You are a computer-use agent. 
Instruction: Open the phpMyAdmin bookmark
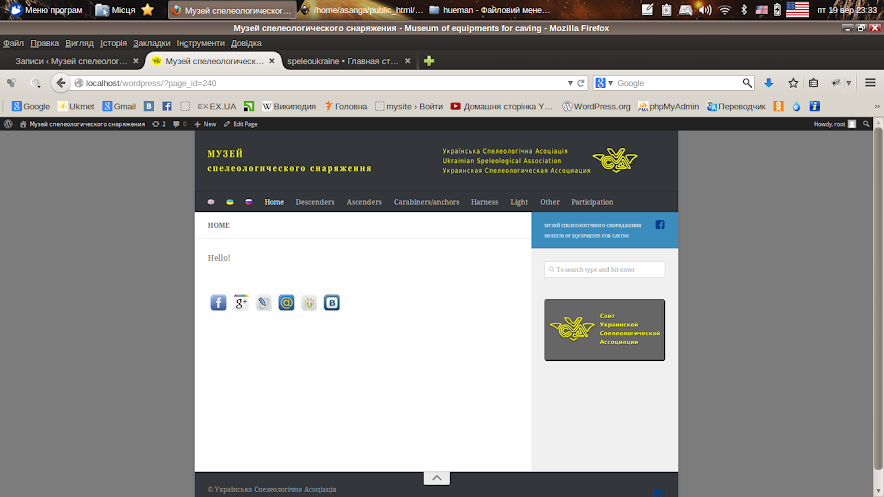tap(669, 106)
